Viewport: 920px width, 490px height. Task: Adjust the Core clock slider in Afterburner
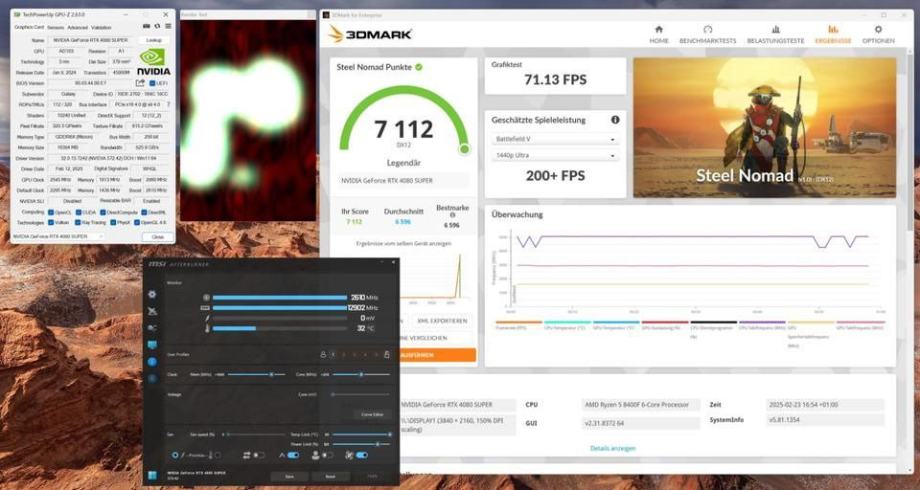pyautogui.click(x=361, y=374)
